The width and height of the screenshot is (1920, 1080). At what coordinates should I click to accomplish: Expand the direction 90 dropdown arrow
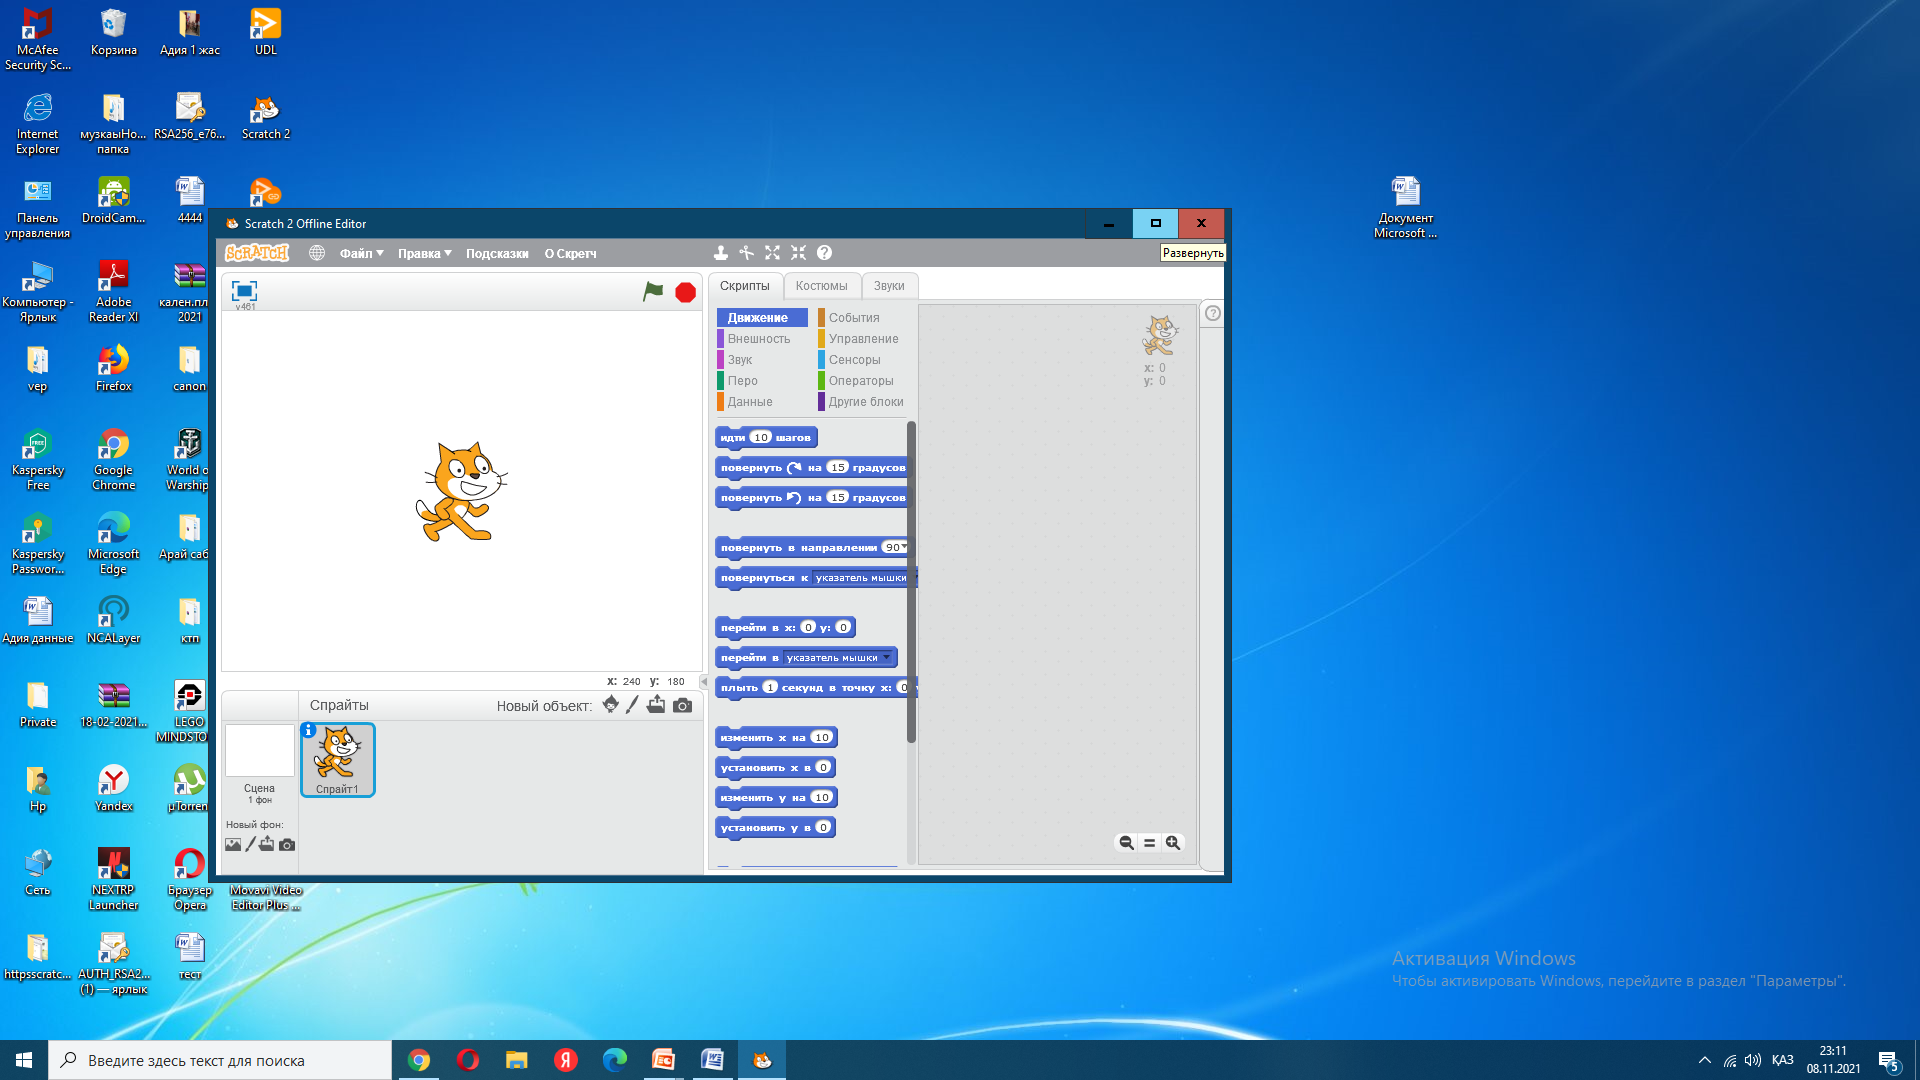pos(904,547)
